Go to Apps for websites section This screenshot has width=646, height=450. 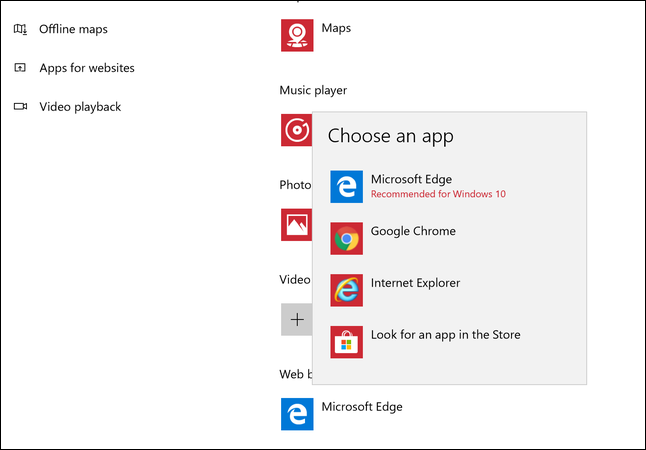click(x=86, y=68)
